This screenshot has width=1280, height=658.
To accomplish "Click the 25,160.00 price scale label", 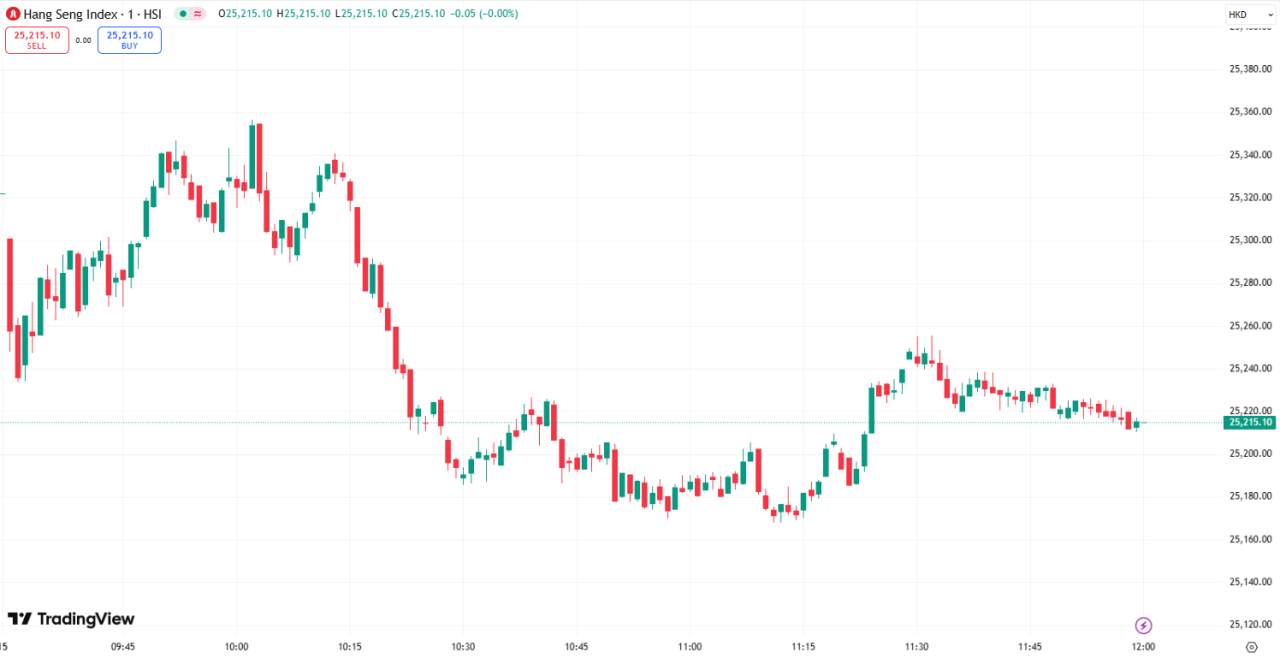I will (1250, 539).
